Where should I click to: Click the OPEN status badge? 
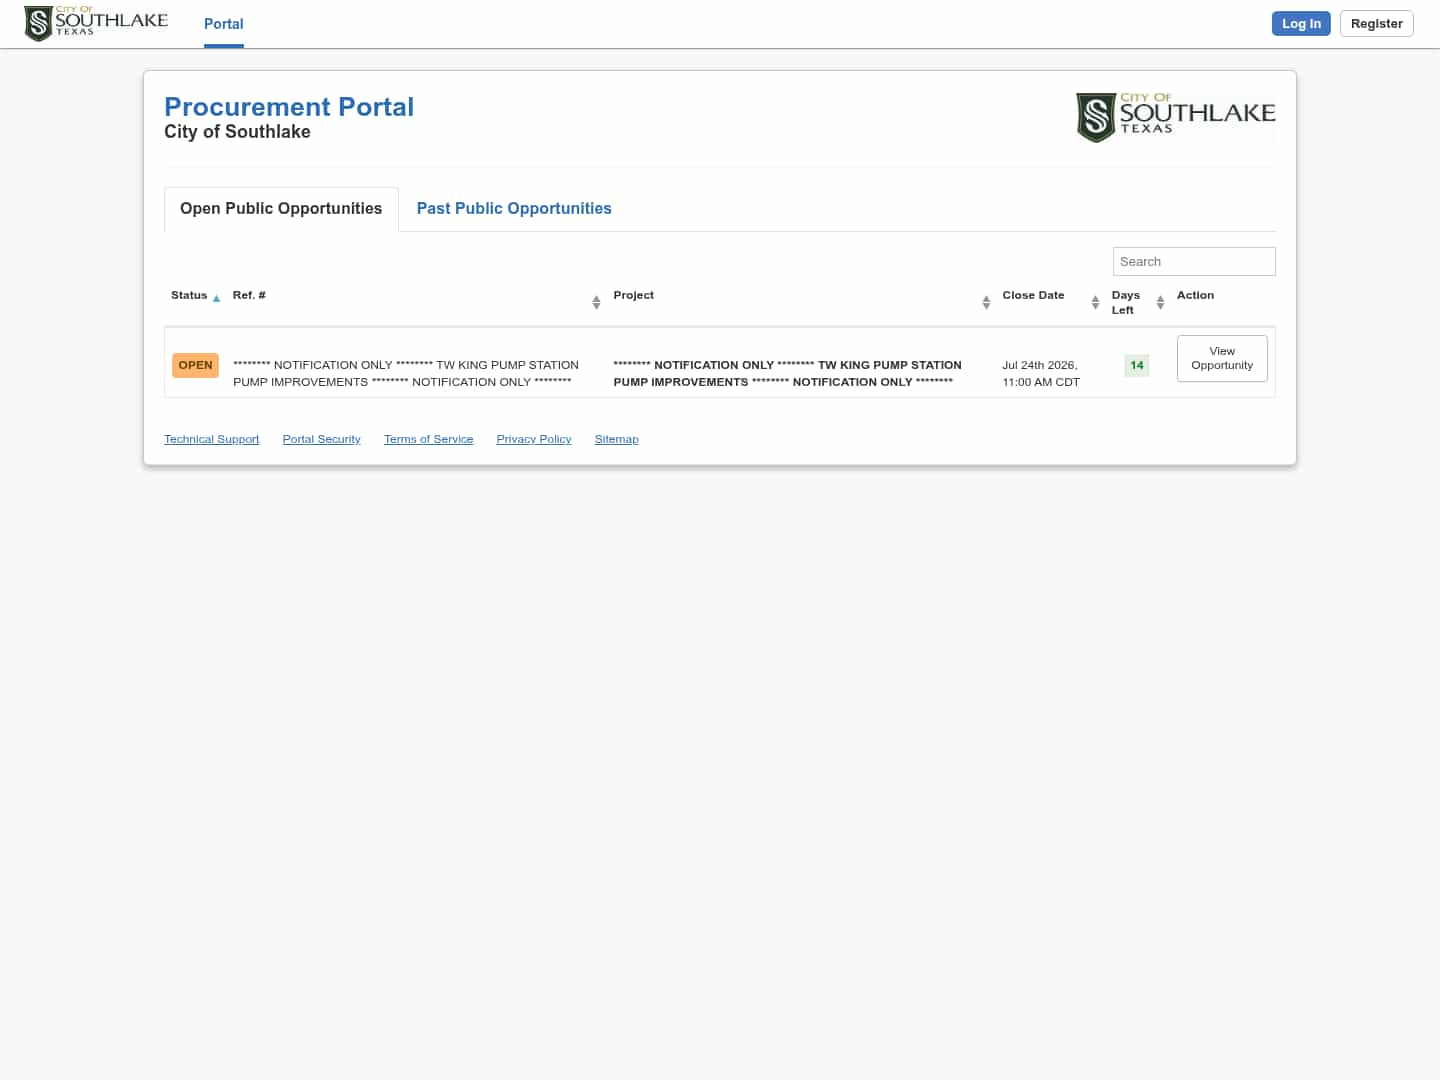(x=195, y=365)
